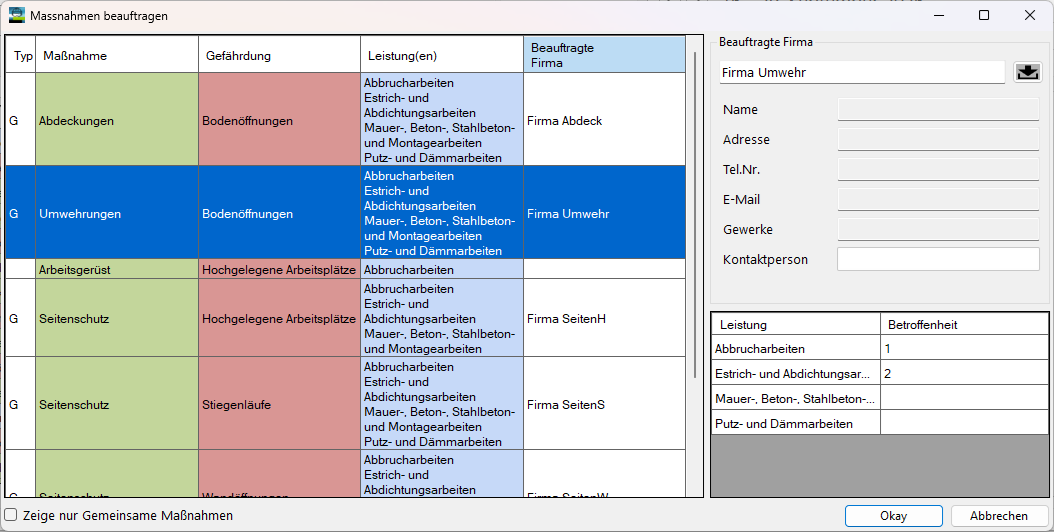
Task: Click the Stiegenläufe cell
Action: pyautogui.click(x=280, y=404)
